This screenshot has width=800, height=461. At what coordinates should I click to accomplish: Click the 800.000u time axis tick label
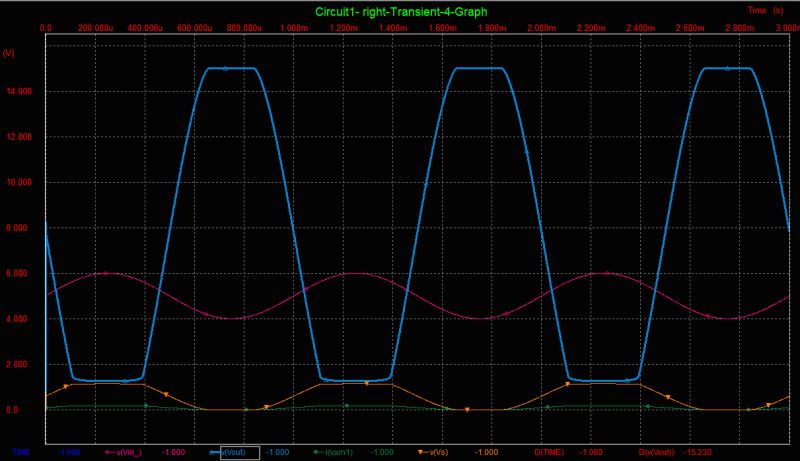tap(244, 28)
